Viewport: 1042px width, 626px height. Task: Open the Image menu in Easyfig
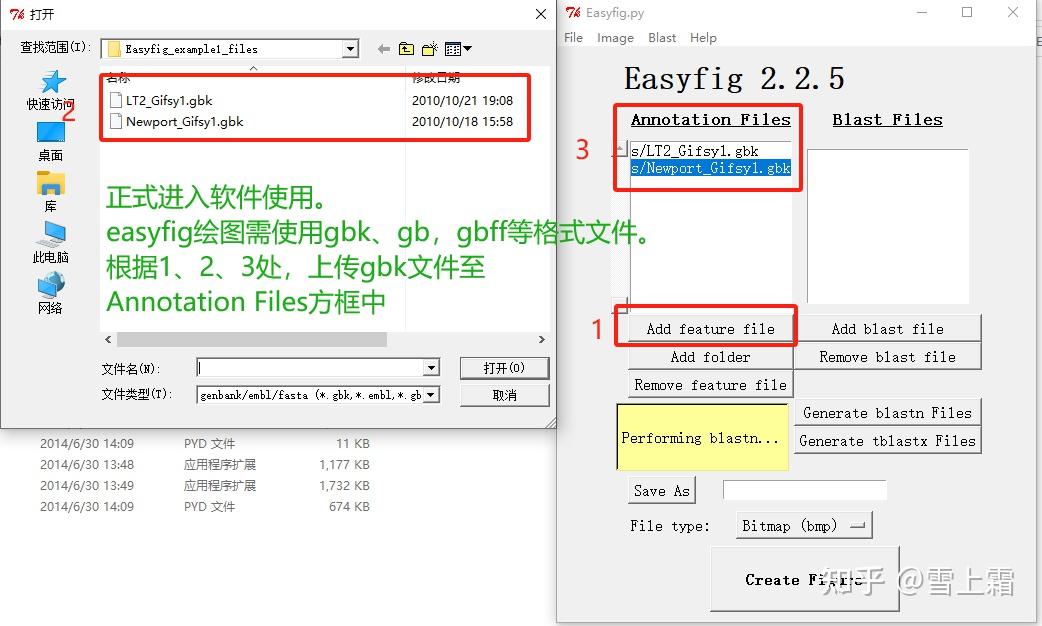point(615,37)
